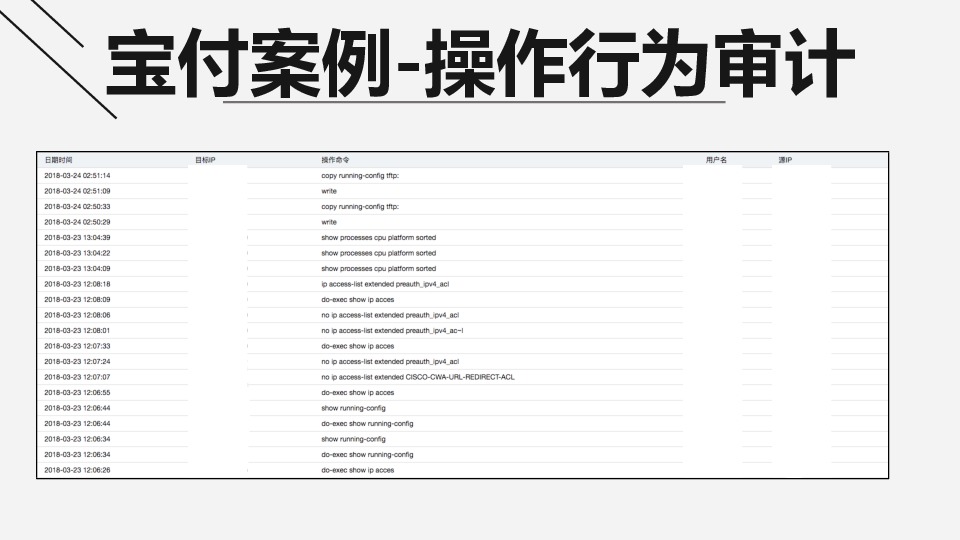Click the 用户名 column header
The width and height of the screenshot is (960, 540).
(716, 160)
